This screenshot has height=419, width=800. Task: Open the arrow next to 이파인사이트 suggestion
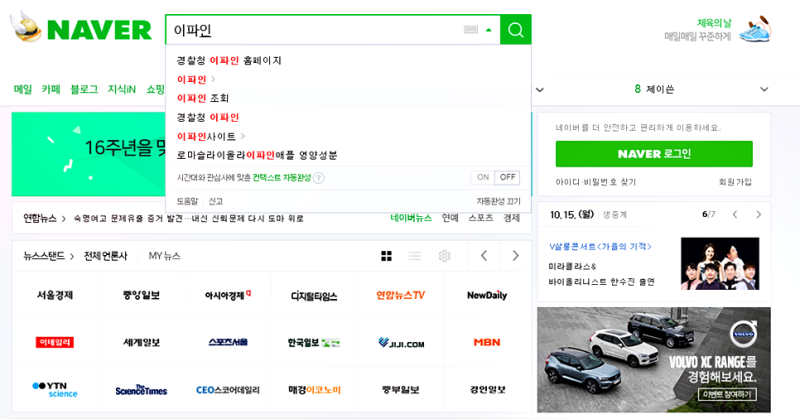[x=243, y=136]
